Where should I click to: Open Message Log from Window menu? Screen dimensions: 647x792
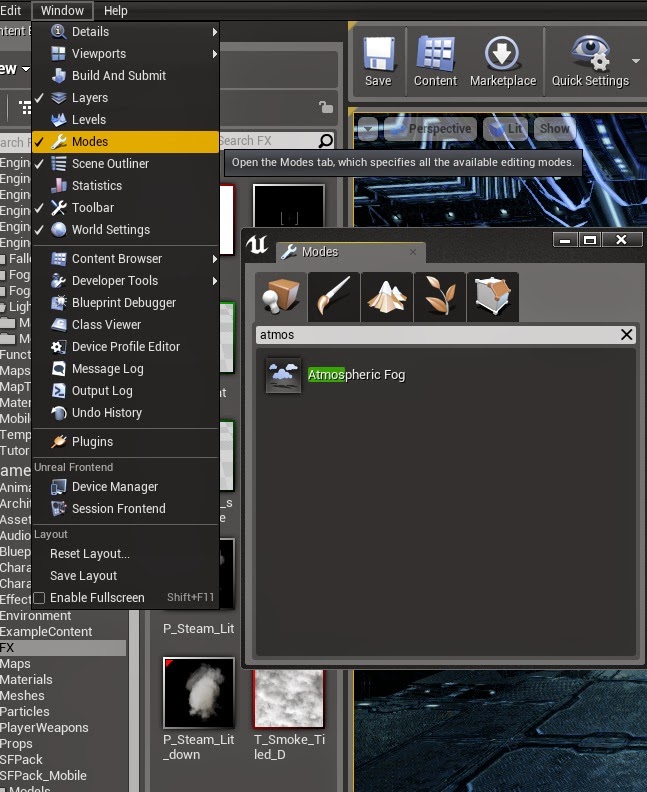coord(125,369)
